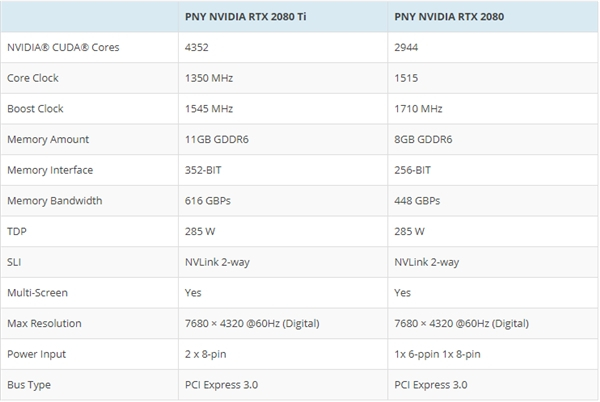Click the 4352 CUDA cores value

[x=198, y=46]
